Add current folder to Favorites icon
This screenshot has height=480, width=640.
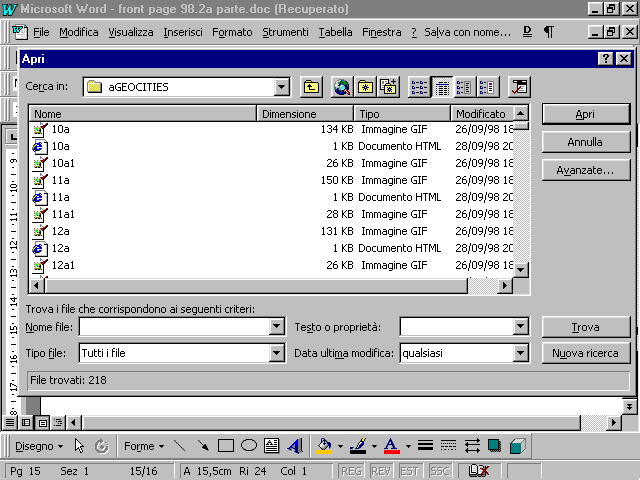tap(388, 87)
